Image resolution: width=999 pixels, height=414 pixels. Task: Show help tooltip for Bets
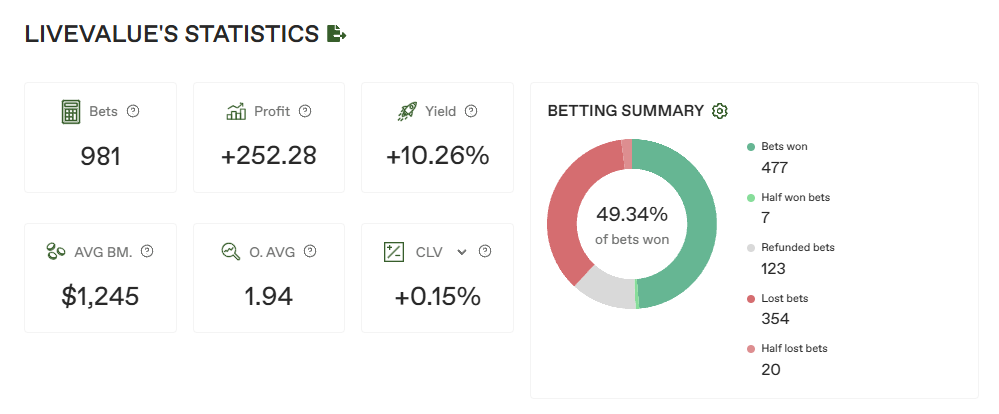(133, 111)
